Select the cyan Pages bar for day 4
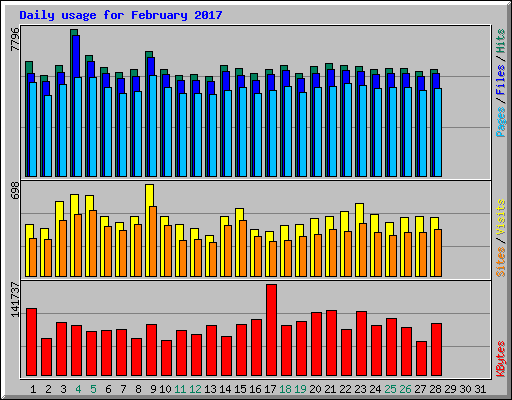 [x=78, y=127]
